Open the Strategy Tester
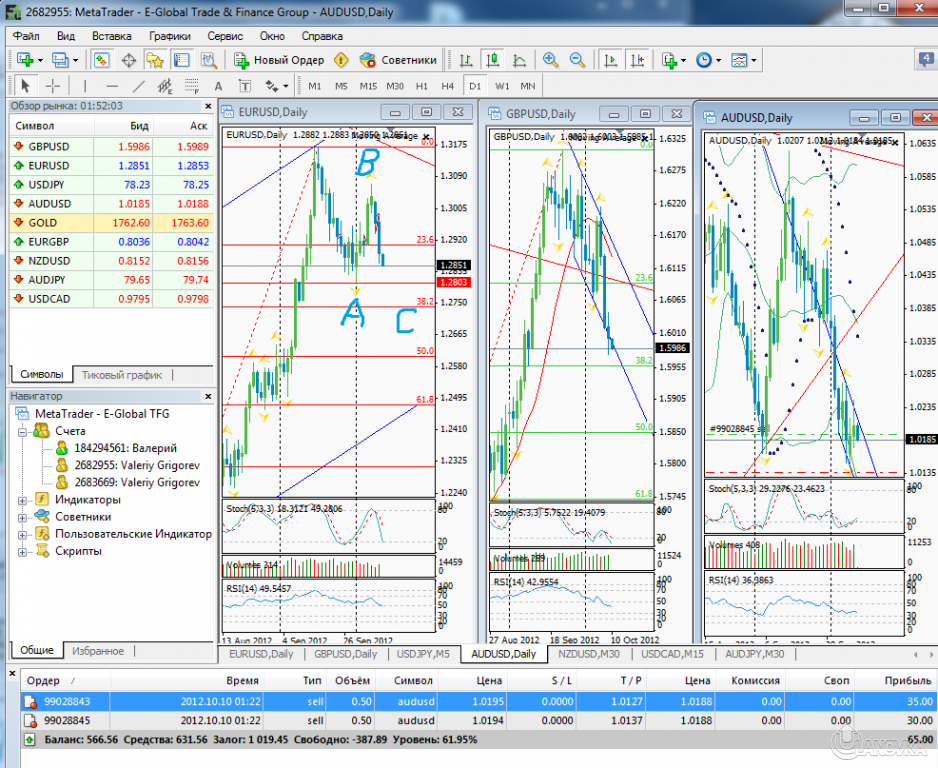 tap(205, 59)
